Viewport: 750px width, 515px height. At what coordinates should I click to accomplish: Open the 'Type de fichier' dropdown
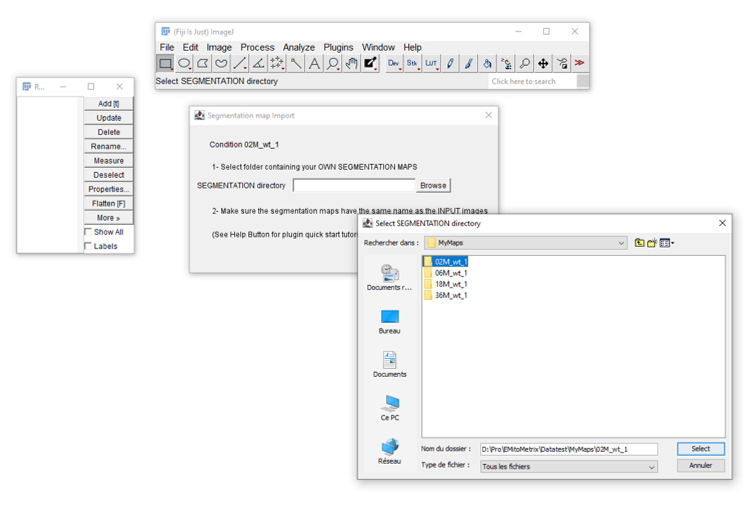[x=651, y=467]
